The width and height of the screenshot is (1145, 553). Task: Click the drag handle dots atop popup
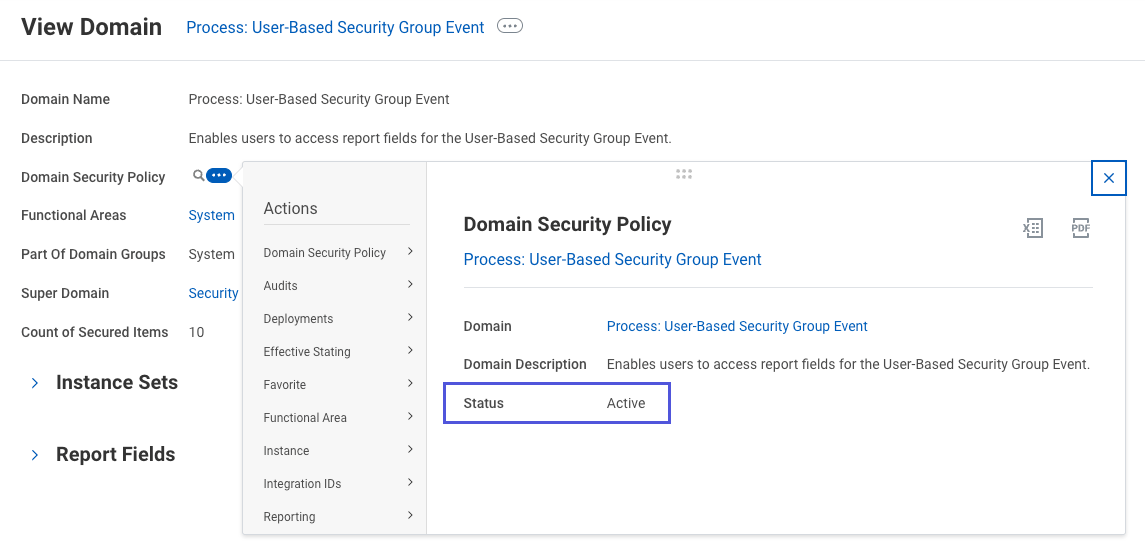pyautogui.click(x=684, y=174)
